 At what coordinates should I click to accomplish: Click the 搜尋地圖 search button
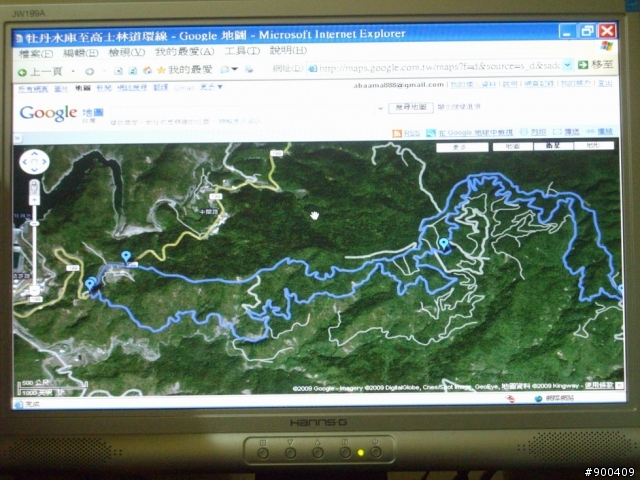[411, 107]
